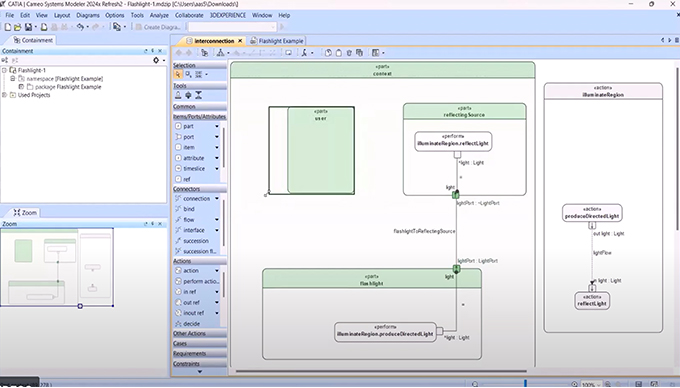
Task: Expand the part palette dropdown arrow
Action: pyautogui.click(x=217, y=126)
